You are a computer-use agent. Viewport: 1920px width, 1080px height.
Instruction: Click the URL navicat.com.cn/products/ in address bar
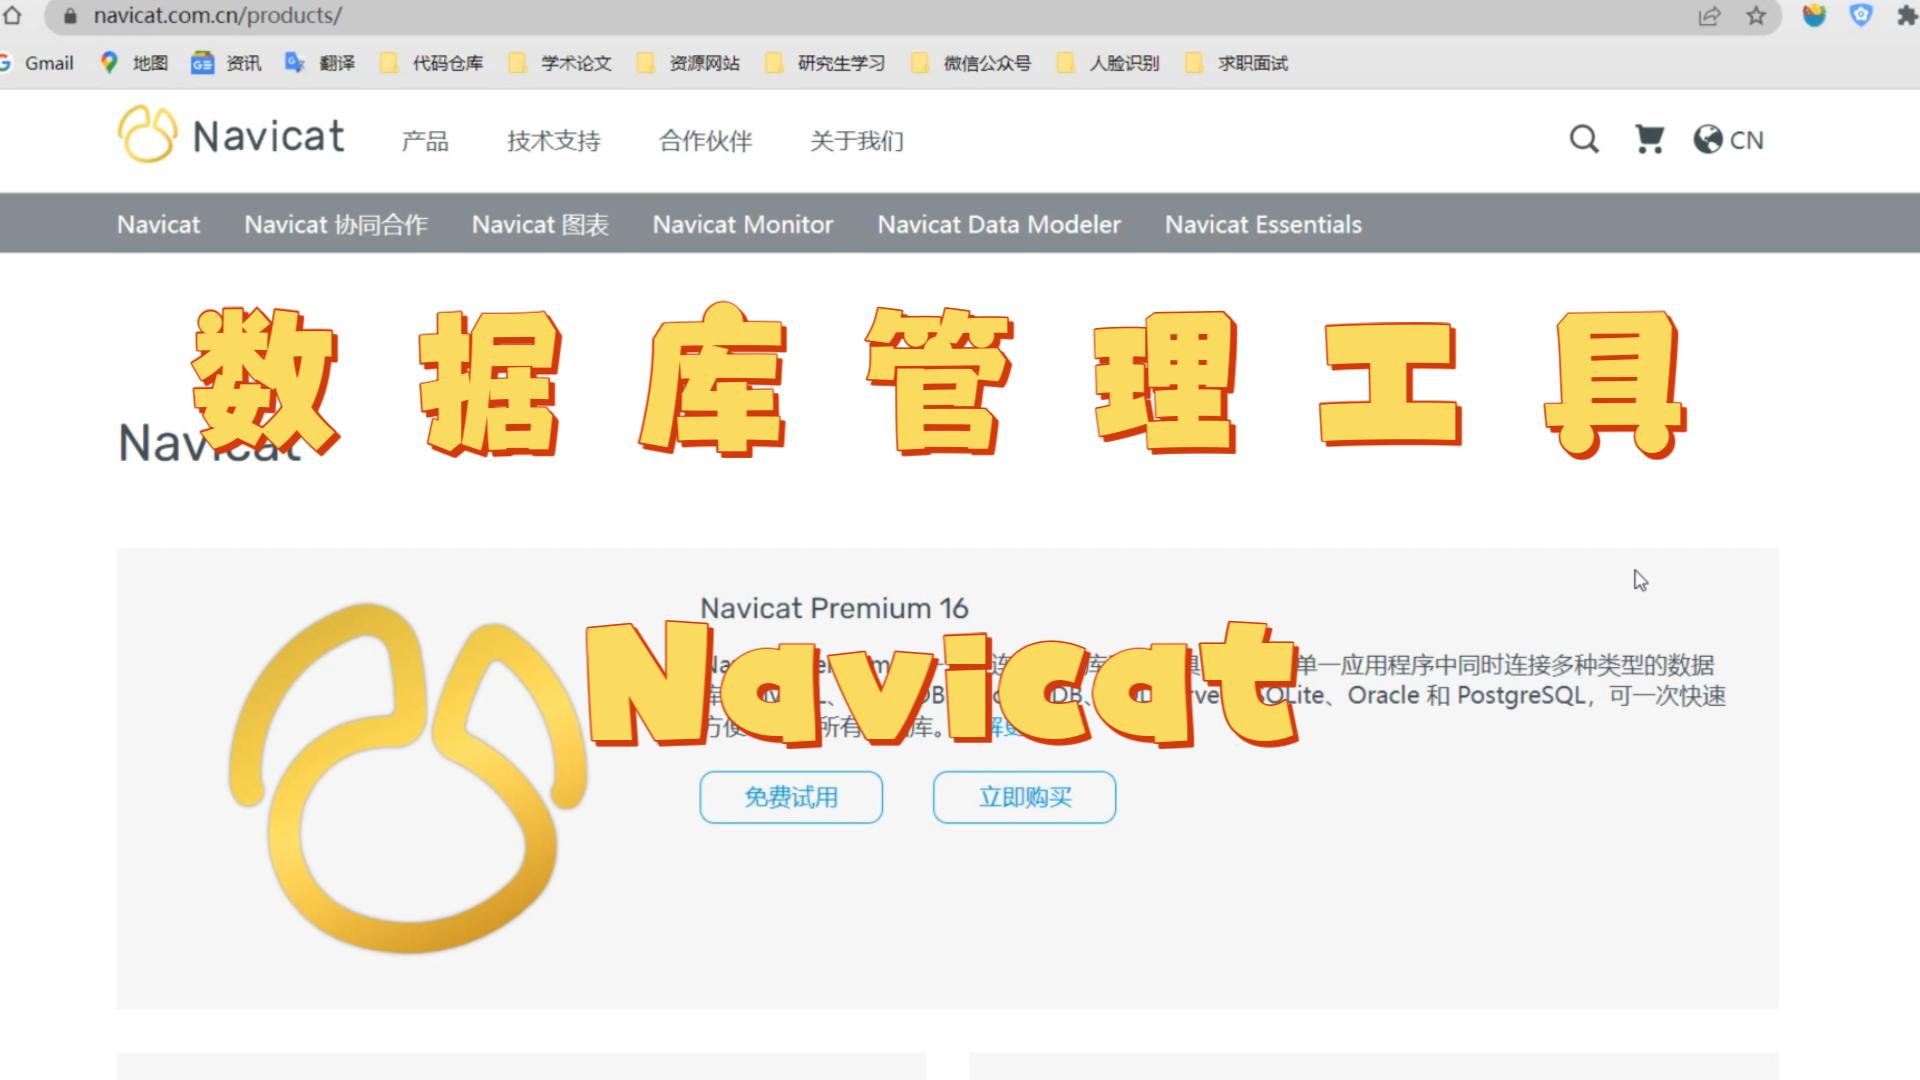[x=218, y=16]
